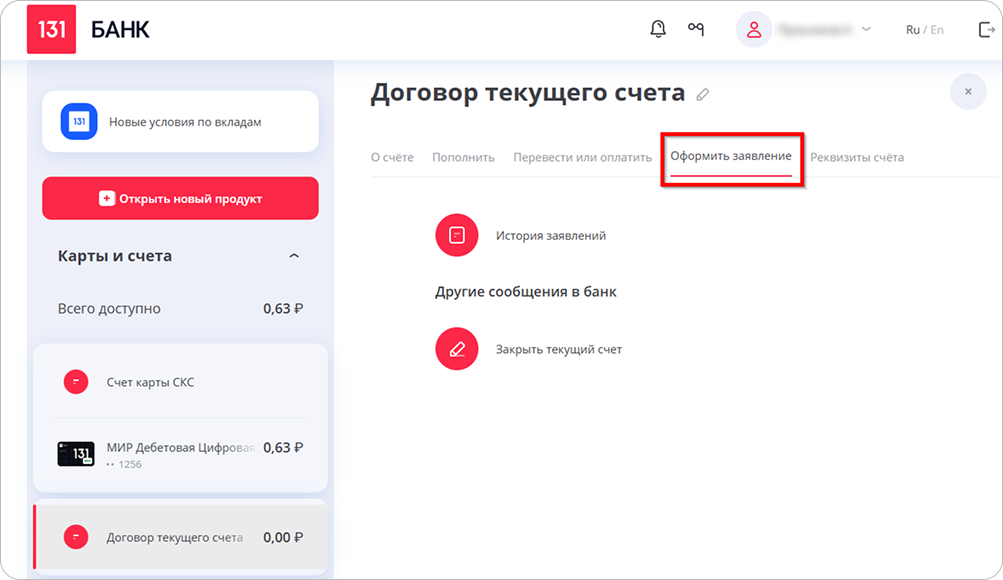Click the logout icon in header
The width and height of the screenshot is (1003, 580).
pos(986,30)
